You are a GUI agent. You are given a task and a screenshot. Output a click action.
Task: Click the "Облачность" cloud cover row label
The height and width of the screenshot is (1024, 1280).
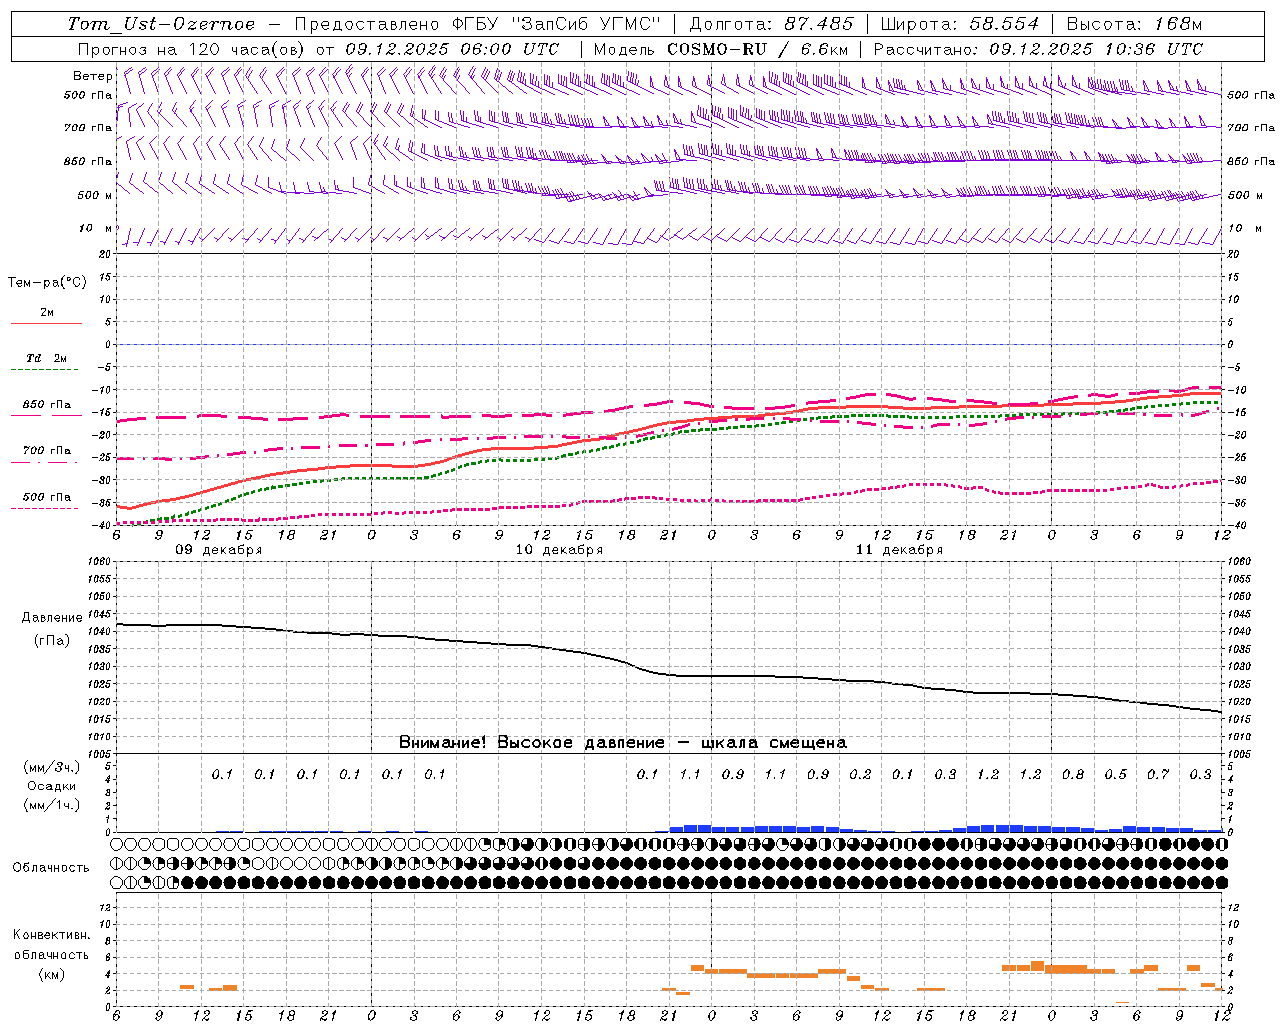[x=51, y=867]
